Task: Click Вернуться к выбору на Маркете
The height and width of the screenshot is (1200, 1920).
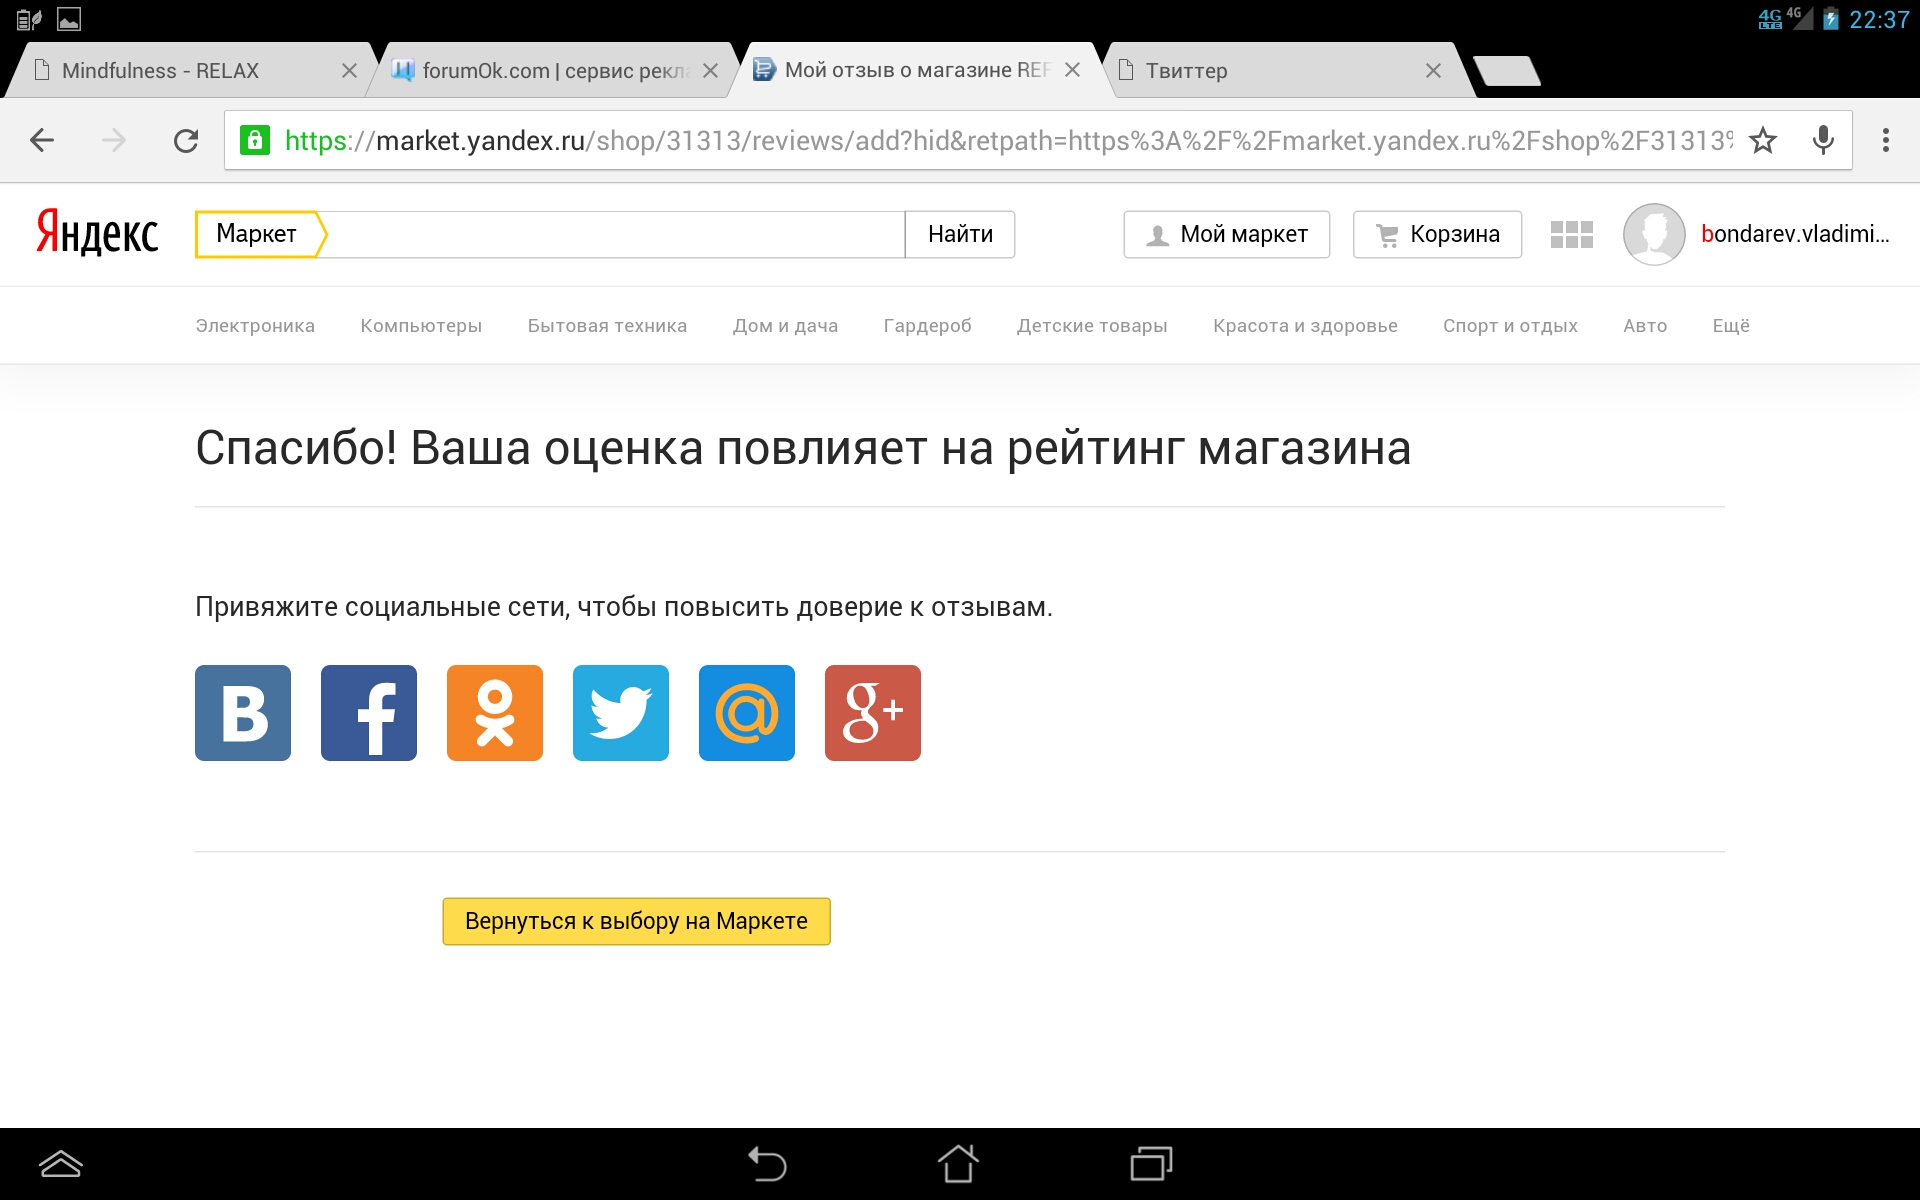Action: [637, 921]
